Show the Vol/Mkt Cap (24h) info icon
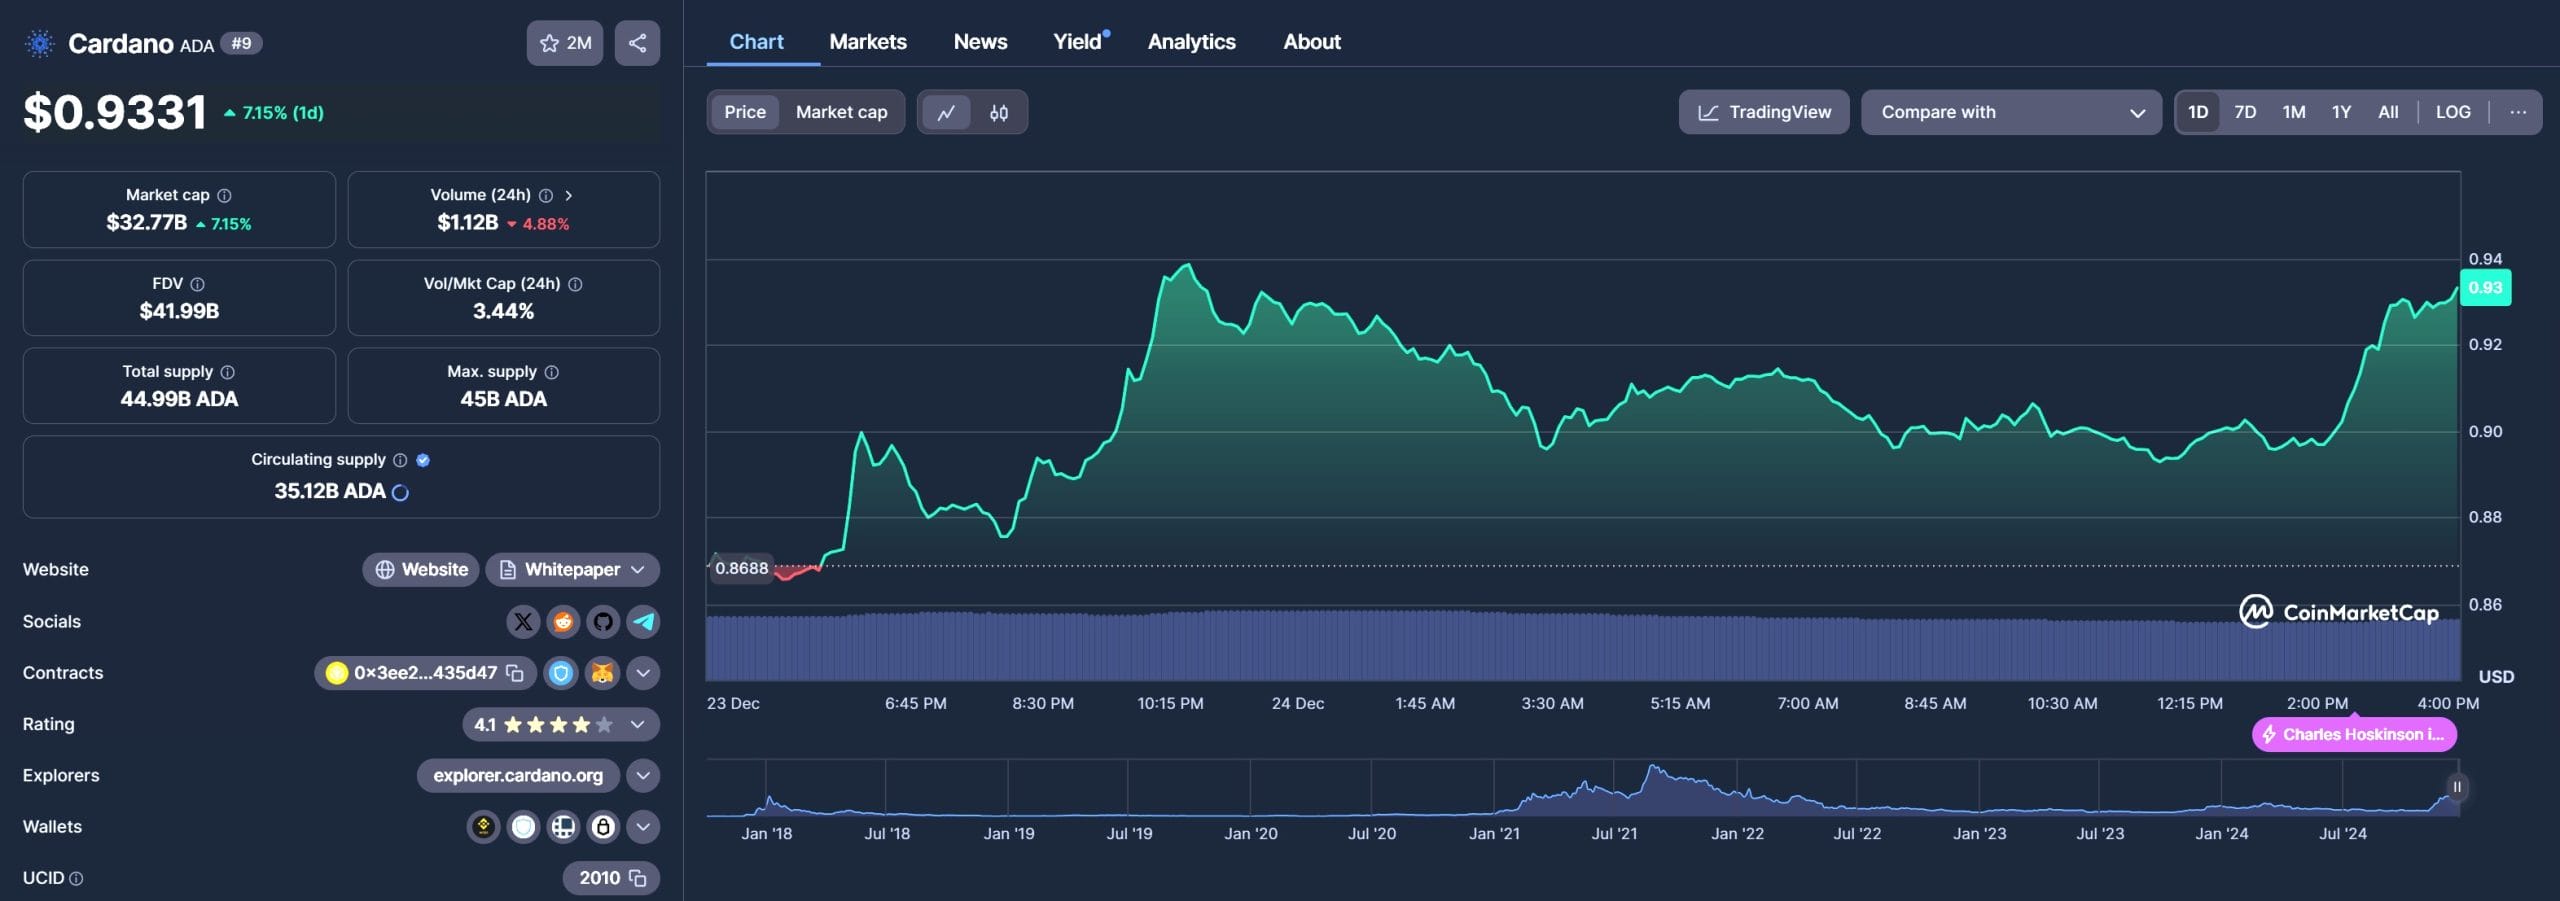 coord(575,285)
